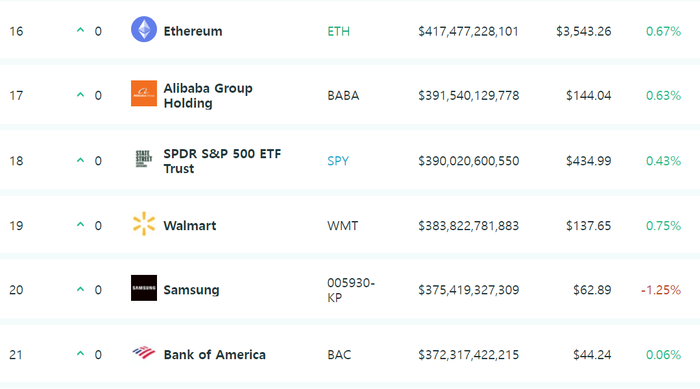Click the green up arrow beside rank 20

coord(80,289)
